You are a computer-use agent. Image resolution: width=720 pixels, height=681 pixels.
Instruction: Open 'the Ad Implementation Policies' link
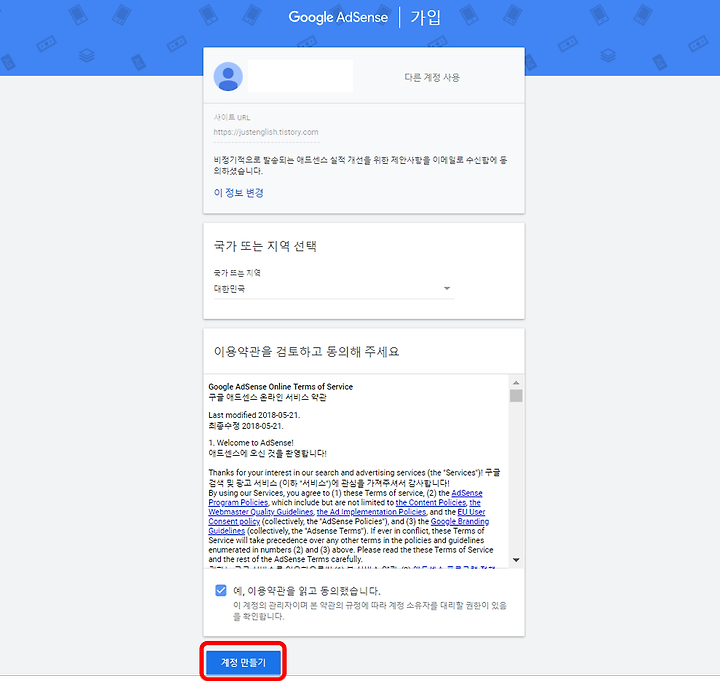click(371, 512)
